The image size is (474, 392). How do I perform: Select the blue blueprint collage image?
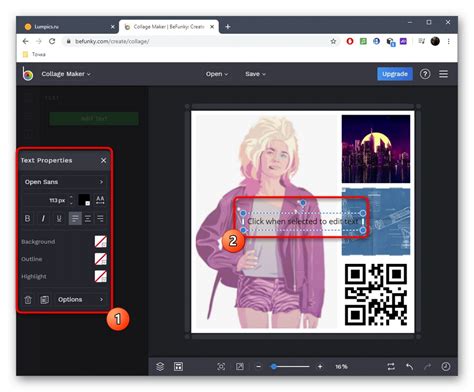pyautogui.click(x=376, y=222)
